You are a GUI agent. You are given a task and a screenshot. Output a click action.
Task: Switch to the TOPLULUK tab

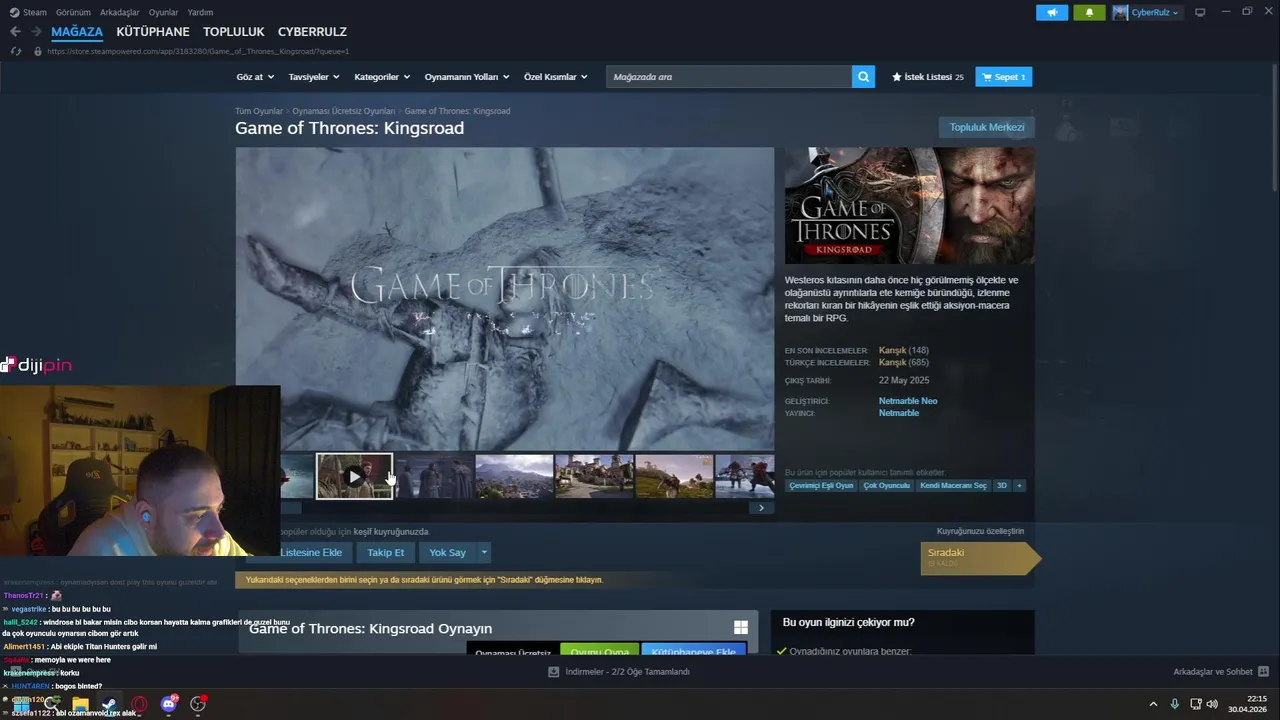point(234,32)
